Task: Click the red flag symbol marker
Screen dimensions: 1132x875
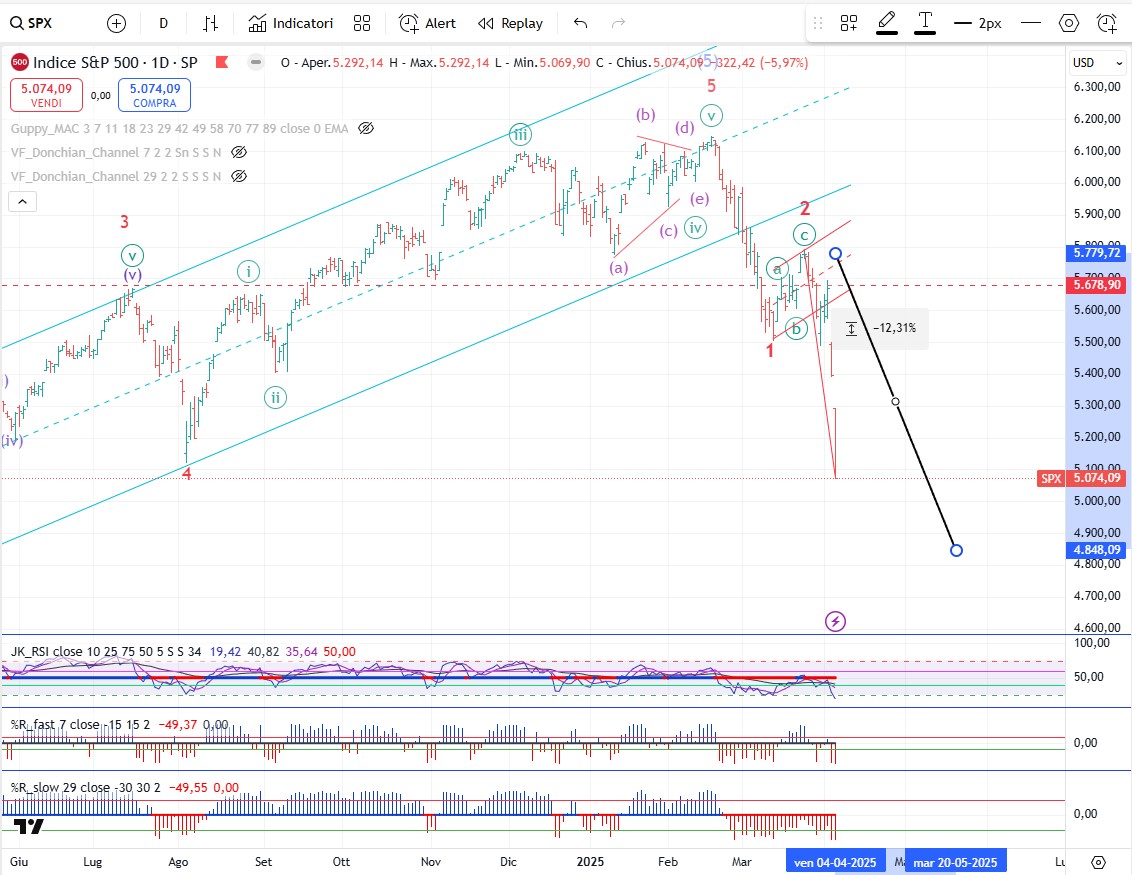Action: click(222, 63)
